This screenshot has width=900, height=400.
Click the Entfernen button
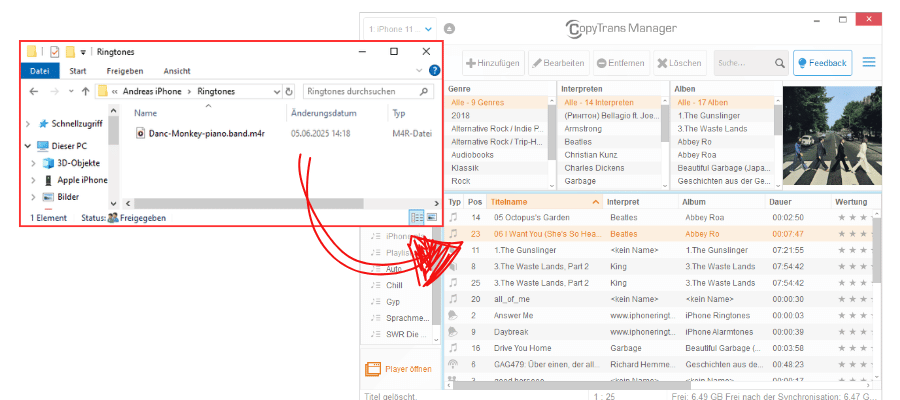tap(621, 63)
